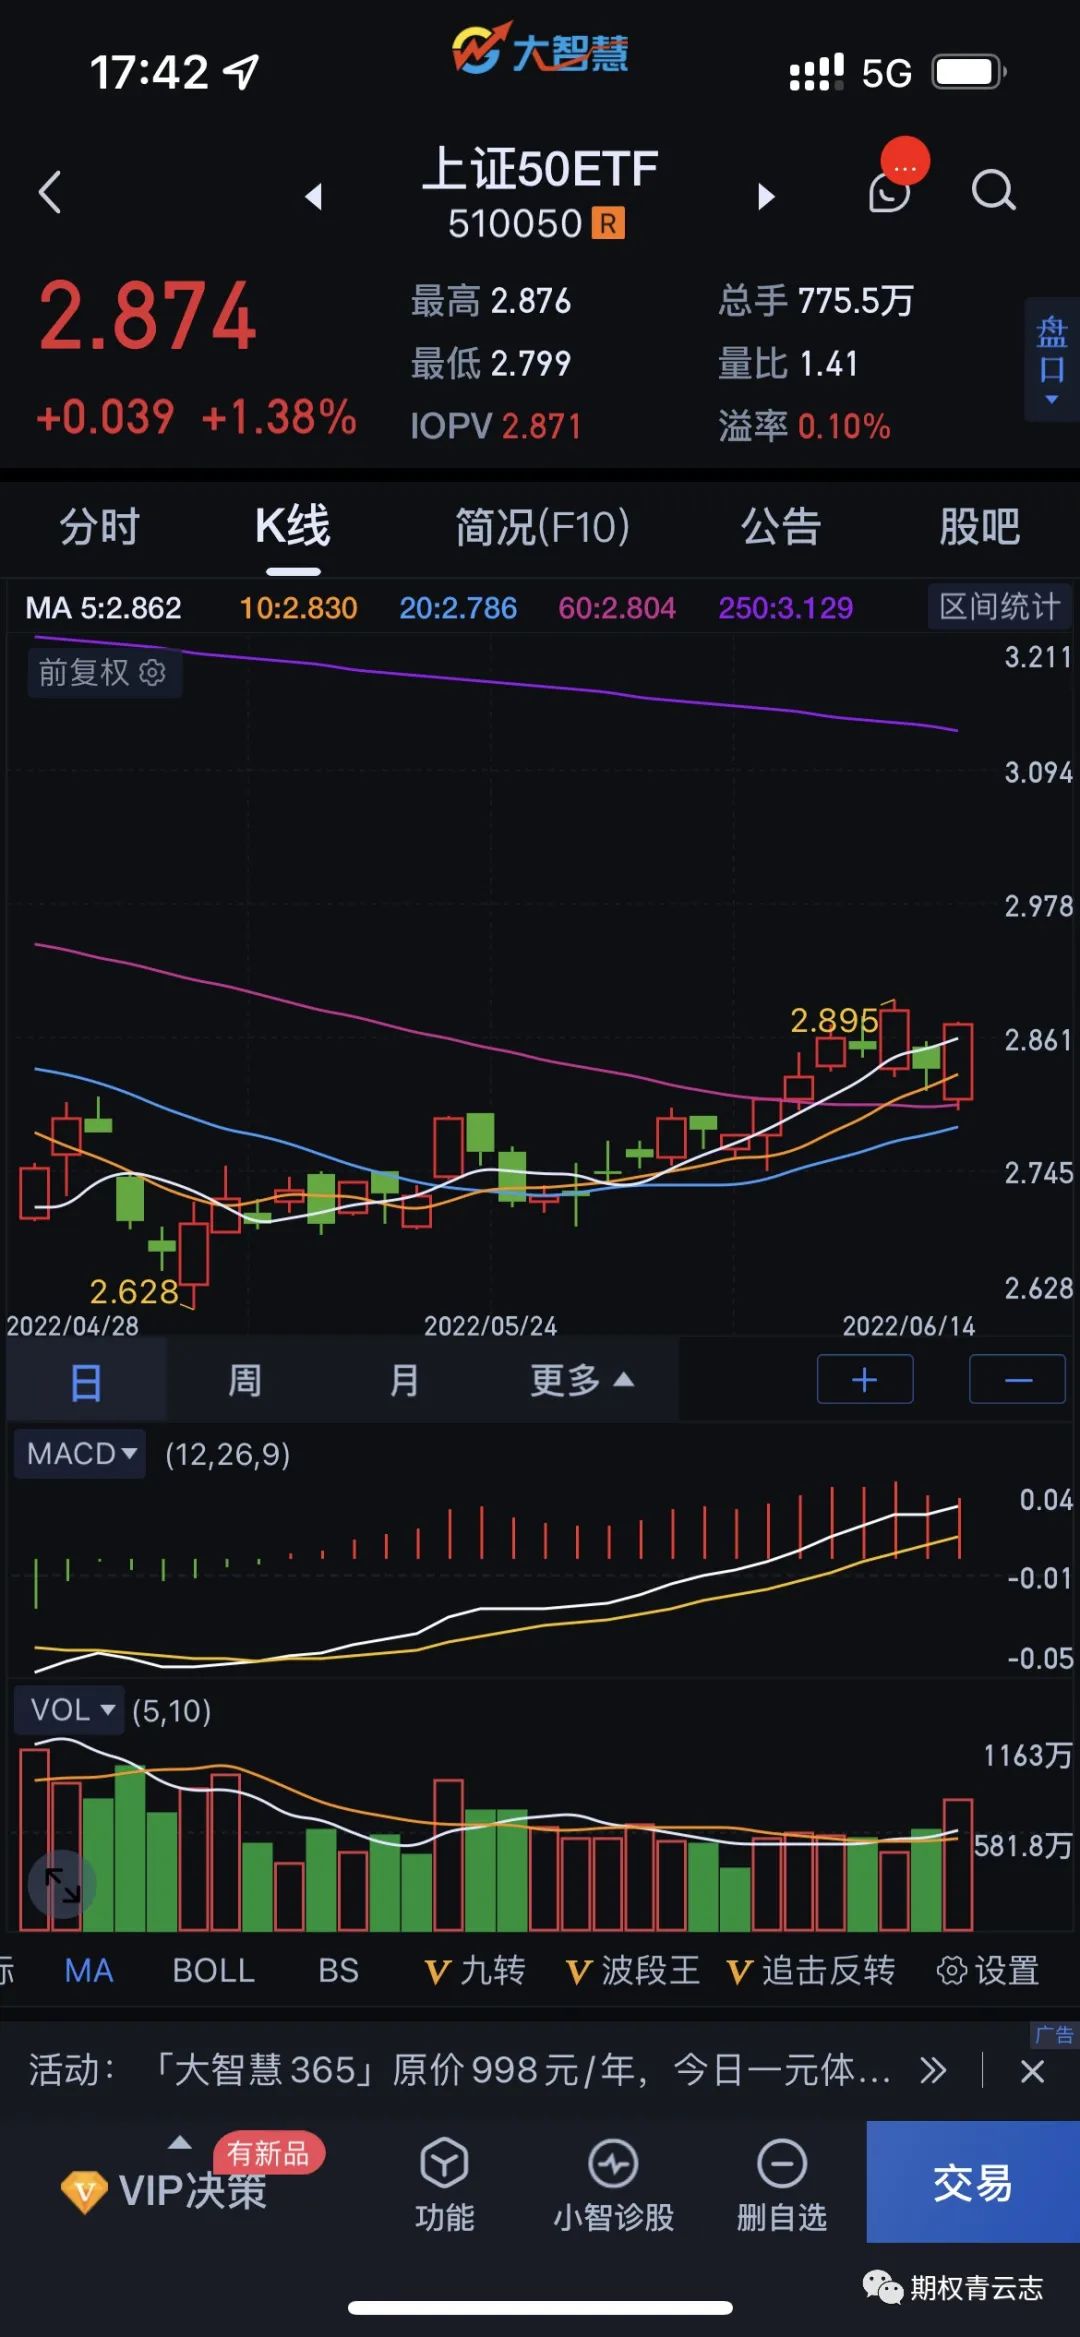1080x2337 pixels.
Task: Expand the 更多 period options
Action: (581, 1381)
